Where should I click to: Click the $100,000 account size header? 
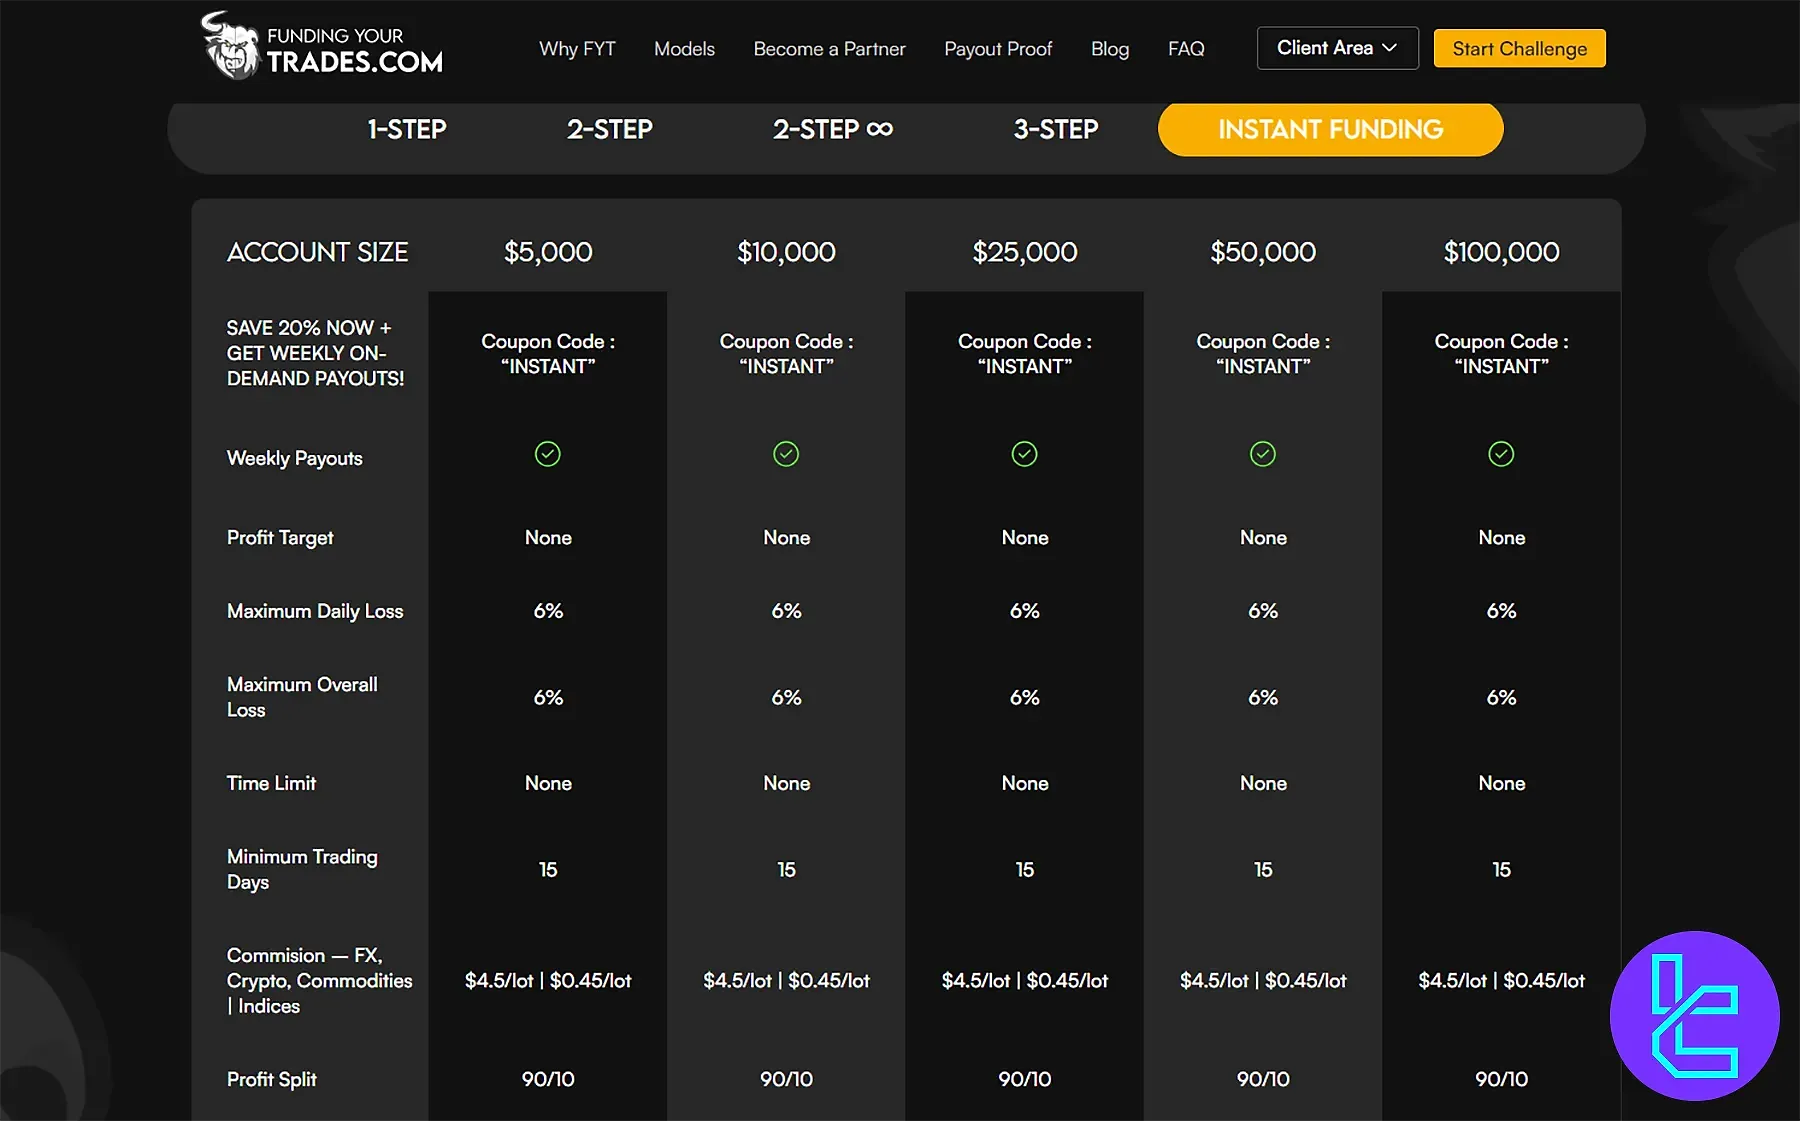1501,252
